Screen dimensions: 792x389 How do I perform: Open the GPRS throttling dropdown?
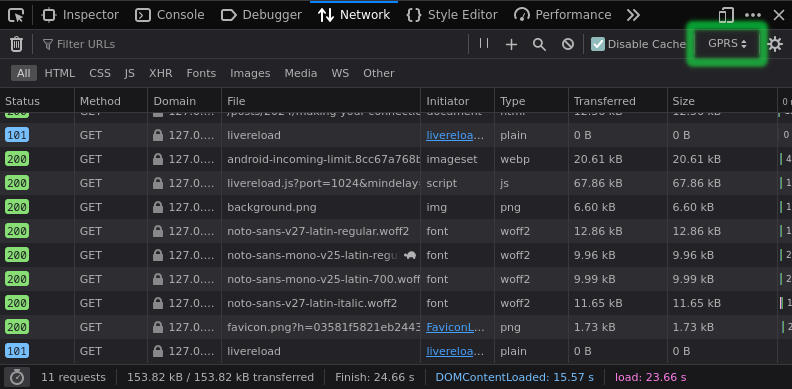point(727,43)
